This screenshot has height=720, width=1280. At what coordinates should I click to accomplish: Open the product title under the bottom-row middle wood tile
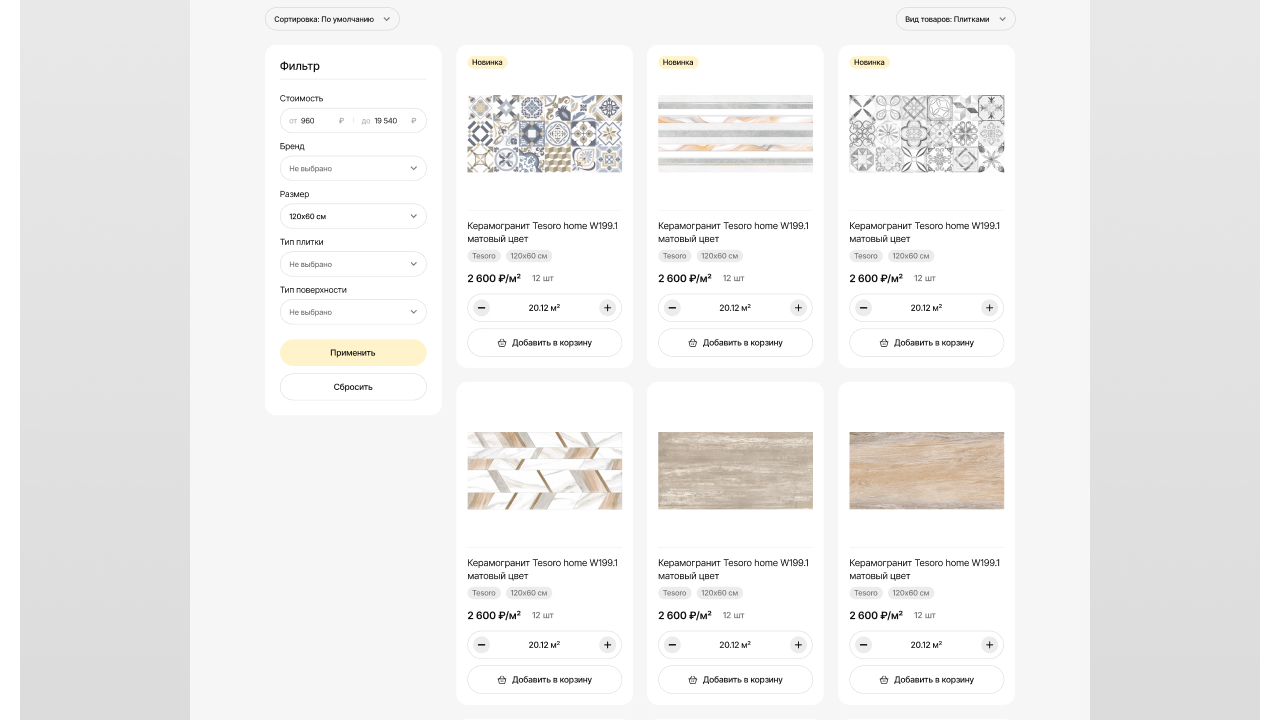[733, 569]
